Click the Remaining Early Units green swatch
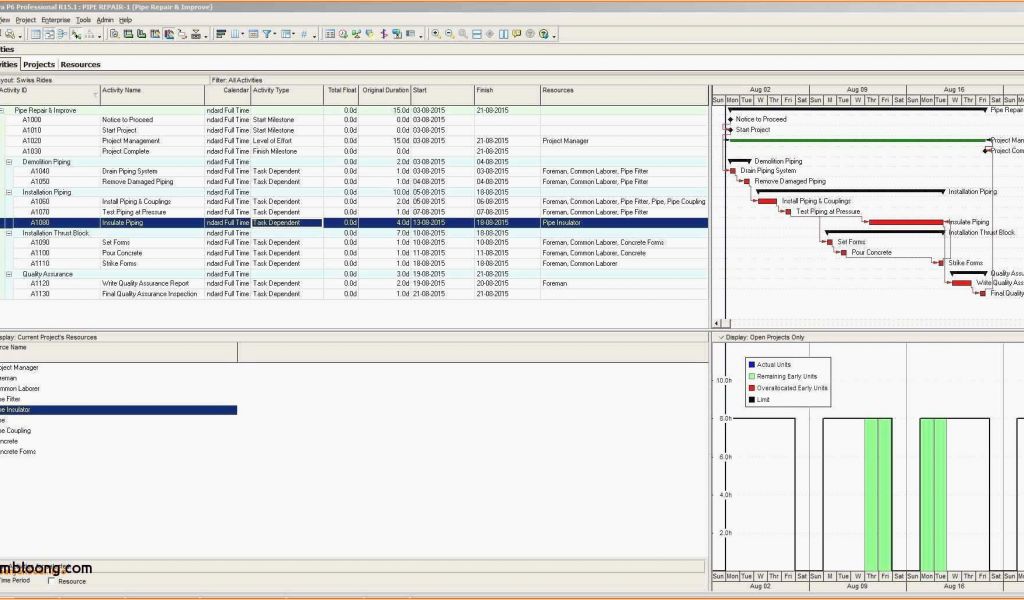This screenshot has height=600, width=1024. coord(752,376)
